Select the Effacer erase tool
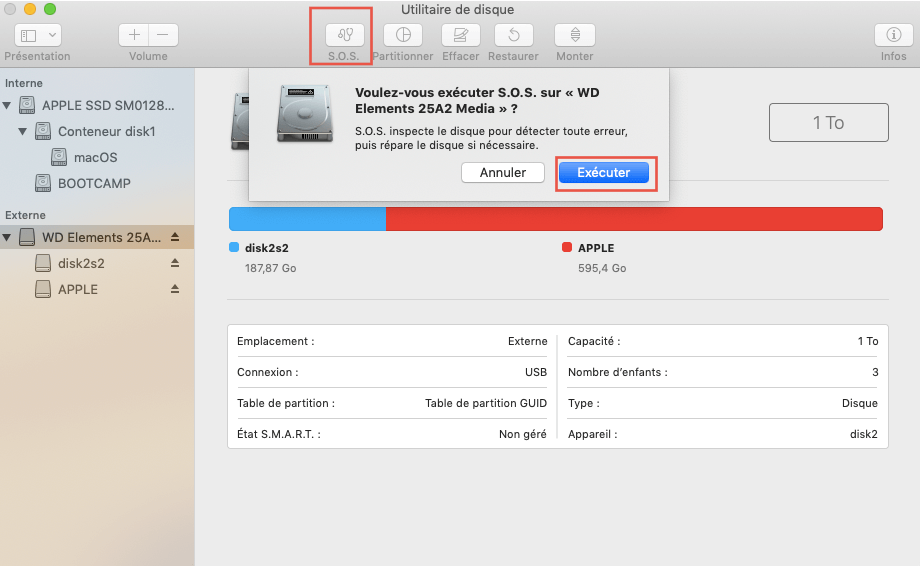Viewport: 920px width, 566px height. coord(461,35)
